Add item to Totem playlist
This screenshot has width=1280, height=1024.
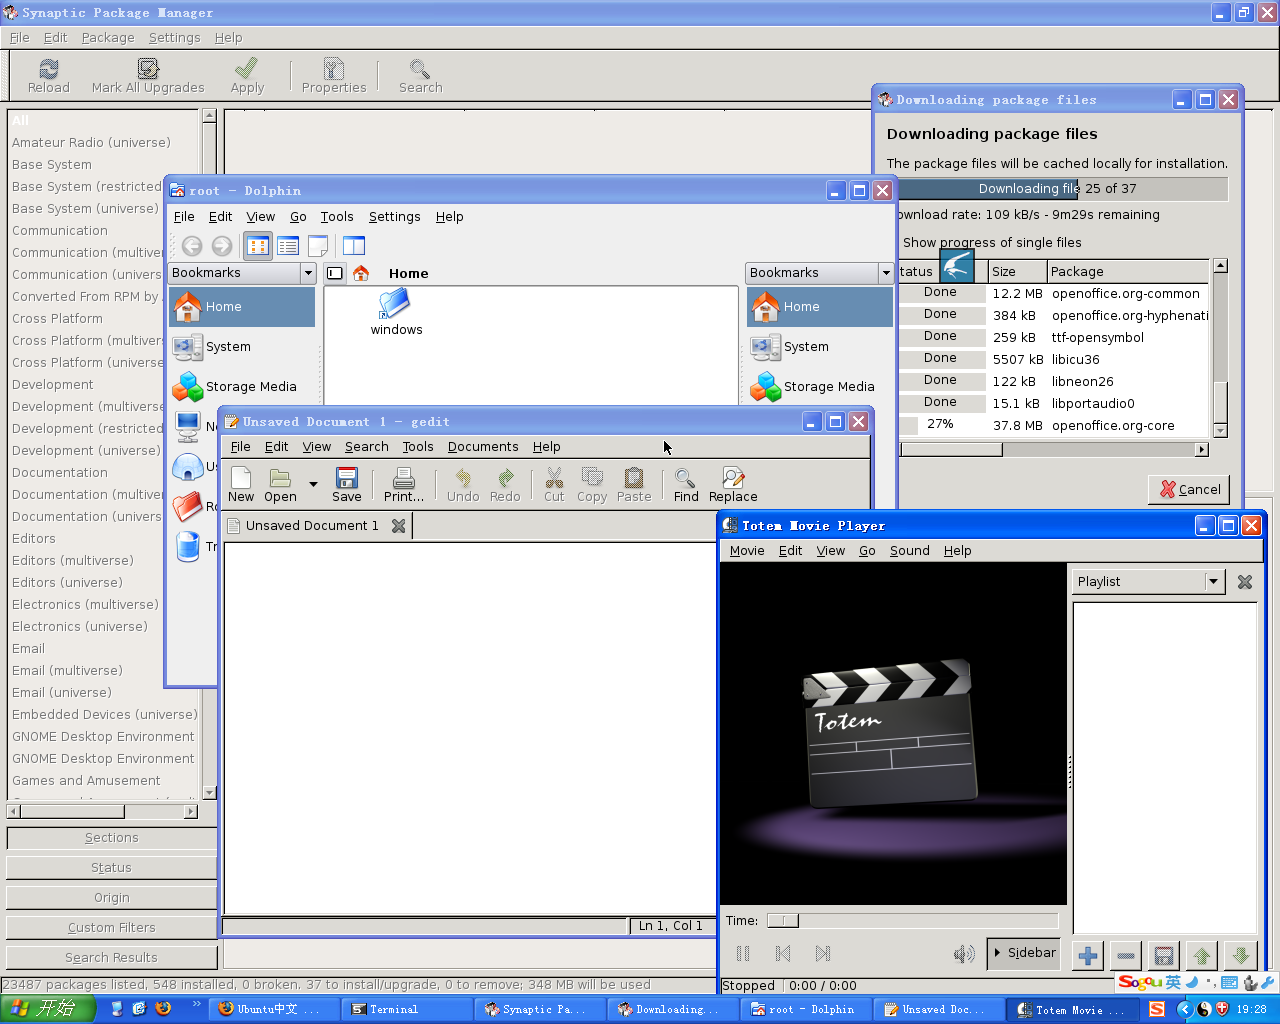click(1088, 956)
